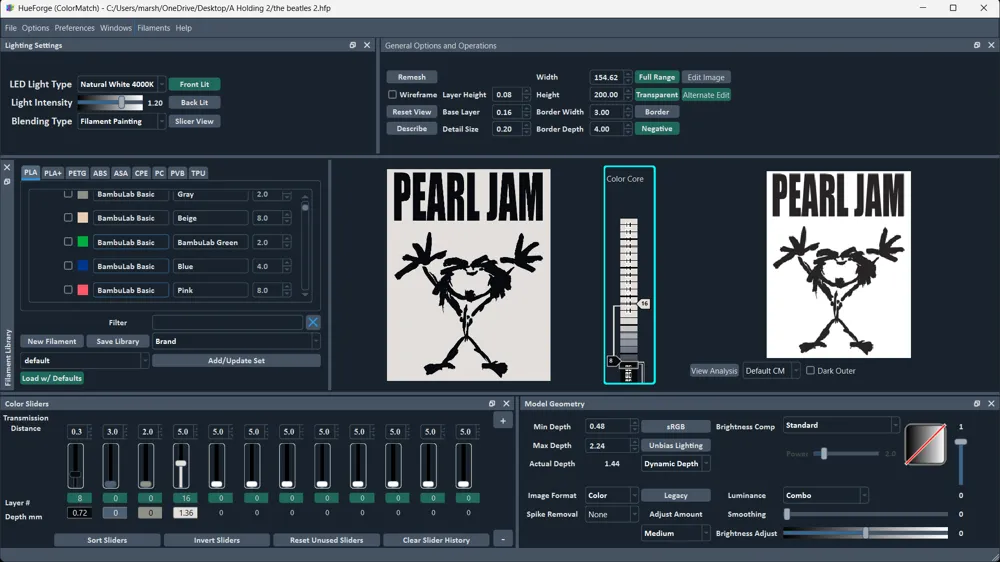Click the HueForge app icon in the title bar

point(10,8)
